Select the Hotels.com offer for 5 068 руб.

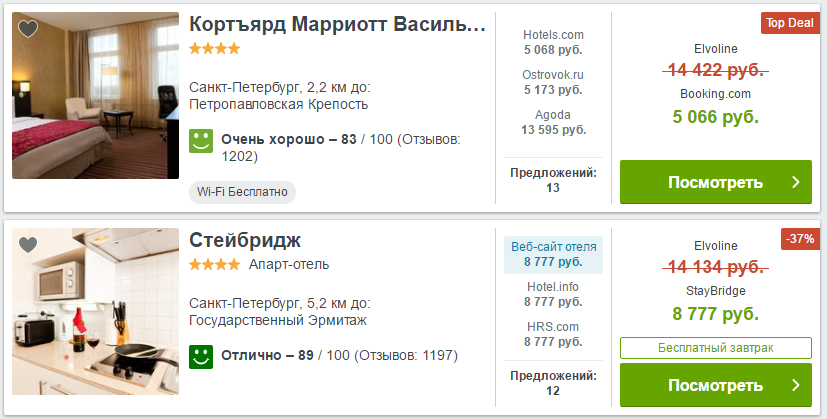tap(553, 42)
